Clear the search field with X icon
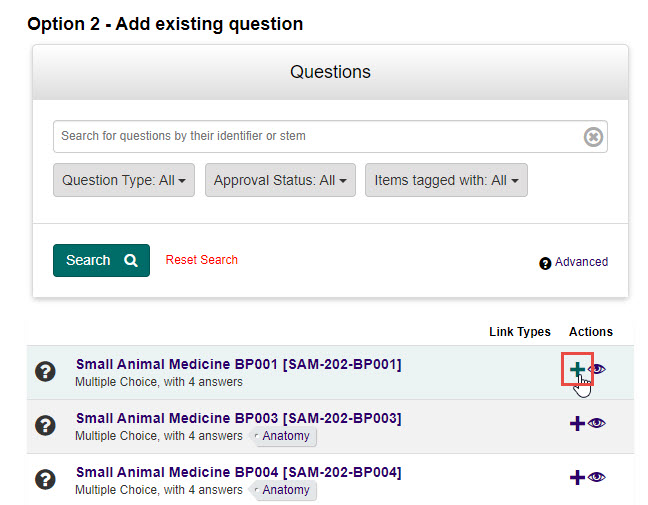The image size is (648, 505). tap(593, 137)
